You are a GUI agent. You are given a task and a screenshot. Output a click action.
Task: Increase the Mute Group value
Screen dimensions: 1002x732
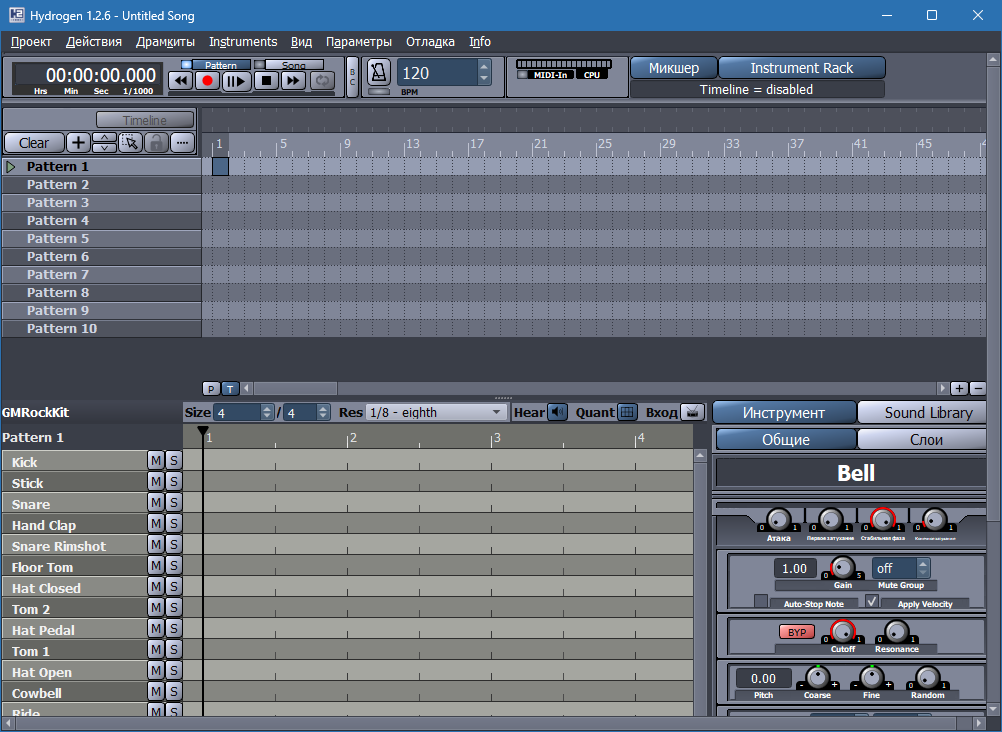click(923, 563)
